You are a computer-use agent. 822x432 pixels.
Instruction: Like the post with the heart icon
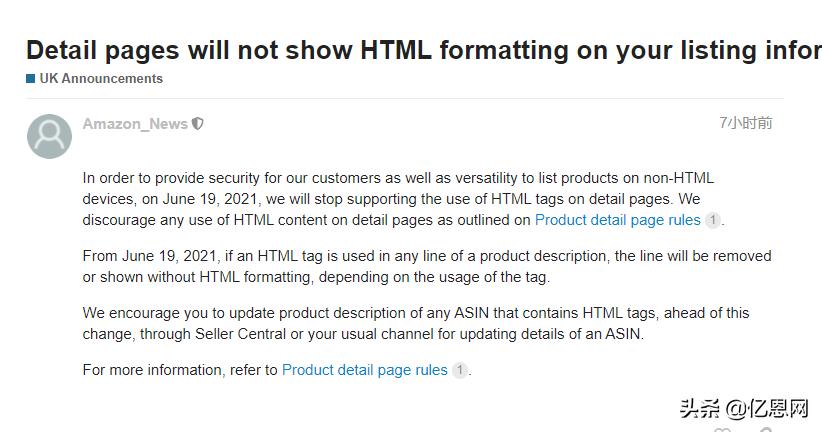tap(722, 429)
